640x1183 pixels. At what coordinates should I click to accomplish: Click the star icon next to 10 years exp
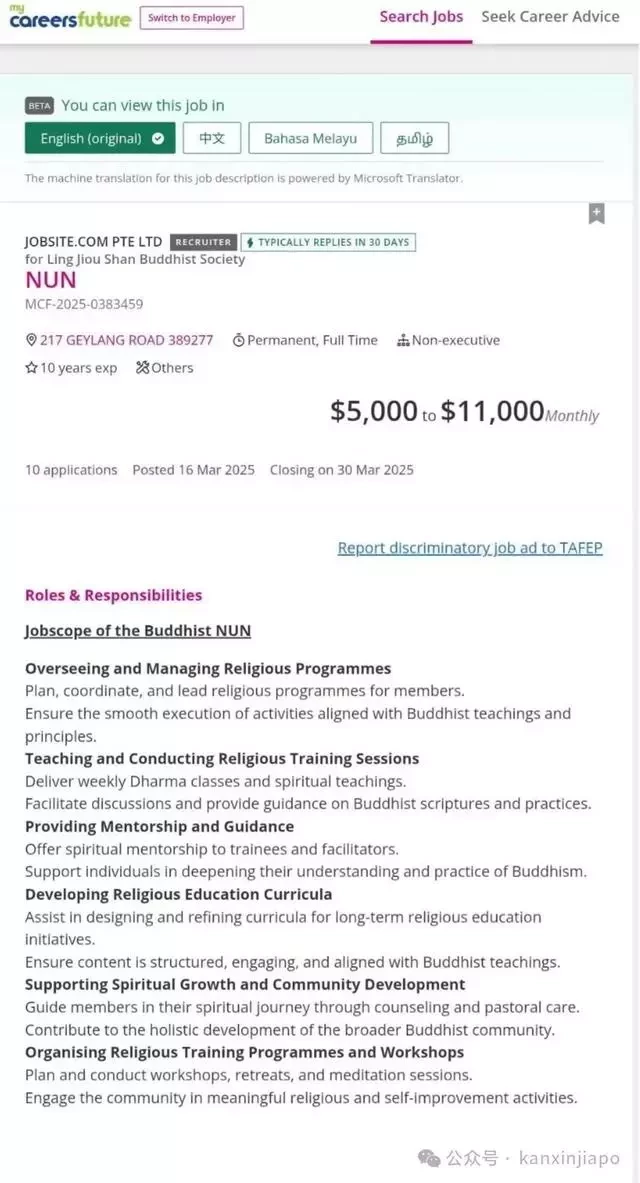[31, 368]
